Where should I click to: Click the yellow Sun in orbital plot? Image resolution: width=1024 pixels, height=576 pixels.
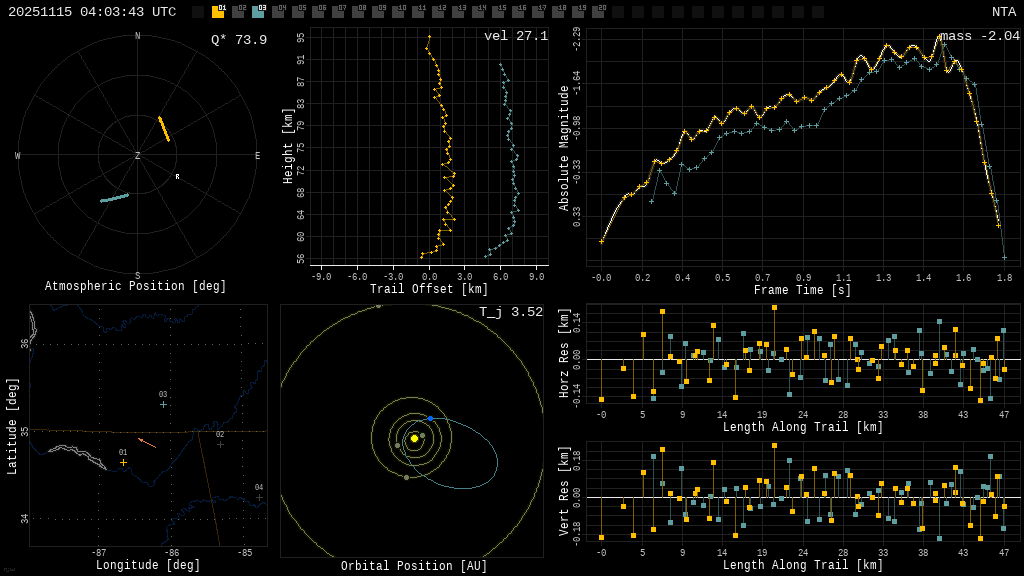pyautogui.click(x=414, y=438)
